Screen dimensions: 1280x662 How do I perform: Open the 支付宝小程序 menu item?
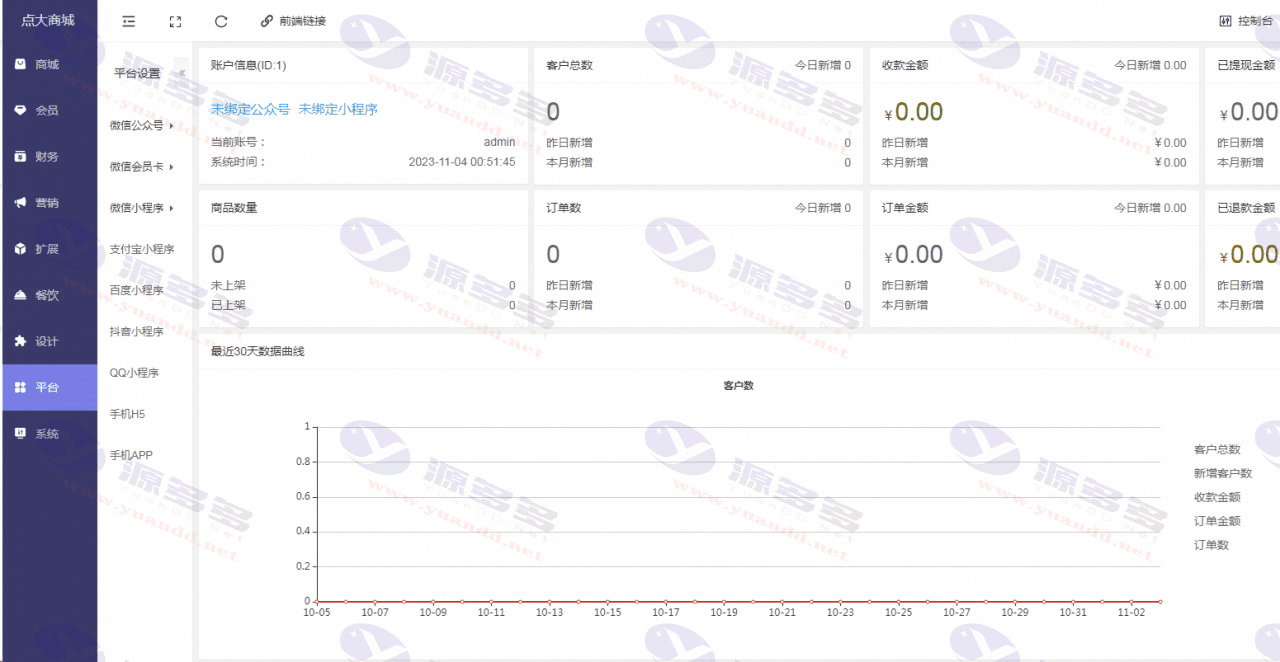142,249
